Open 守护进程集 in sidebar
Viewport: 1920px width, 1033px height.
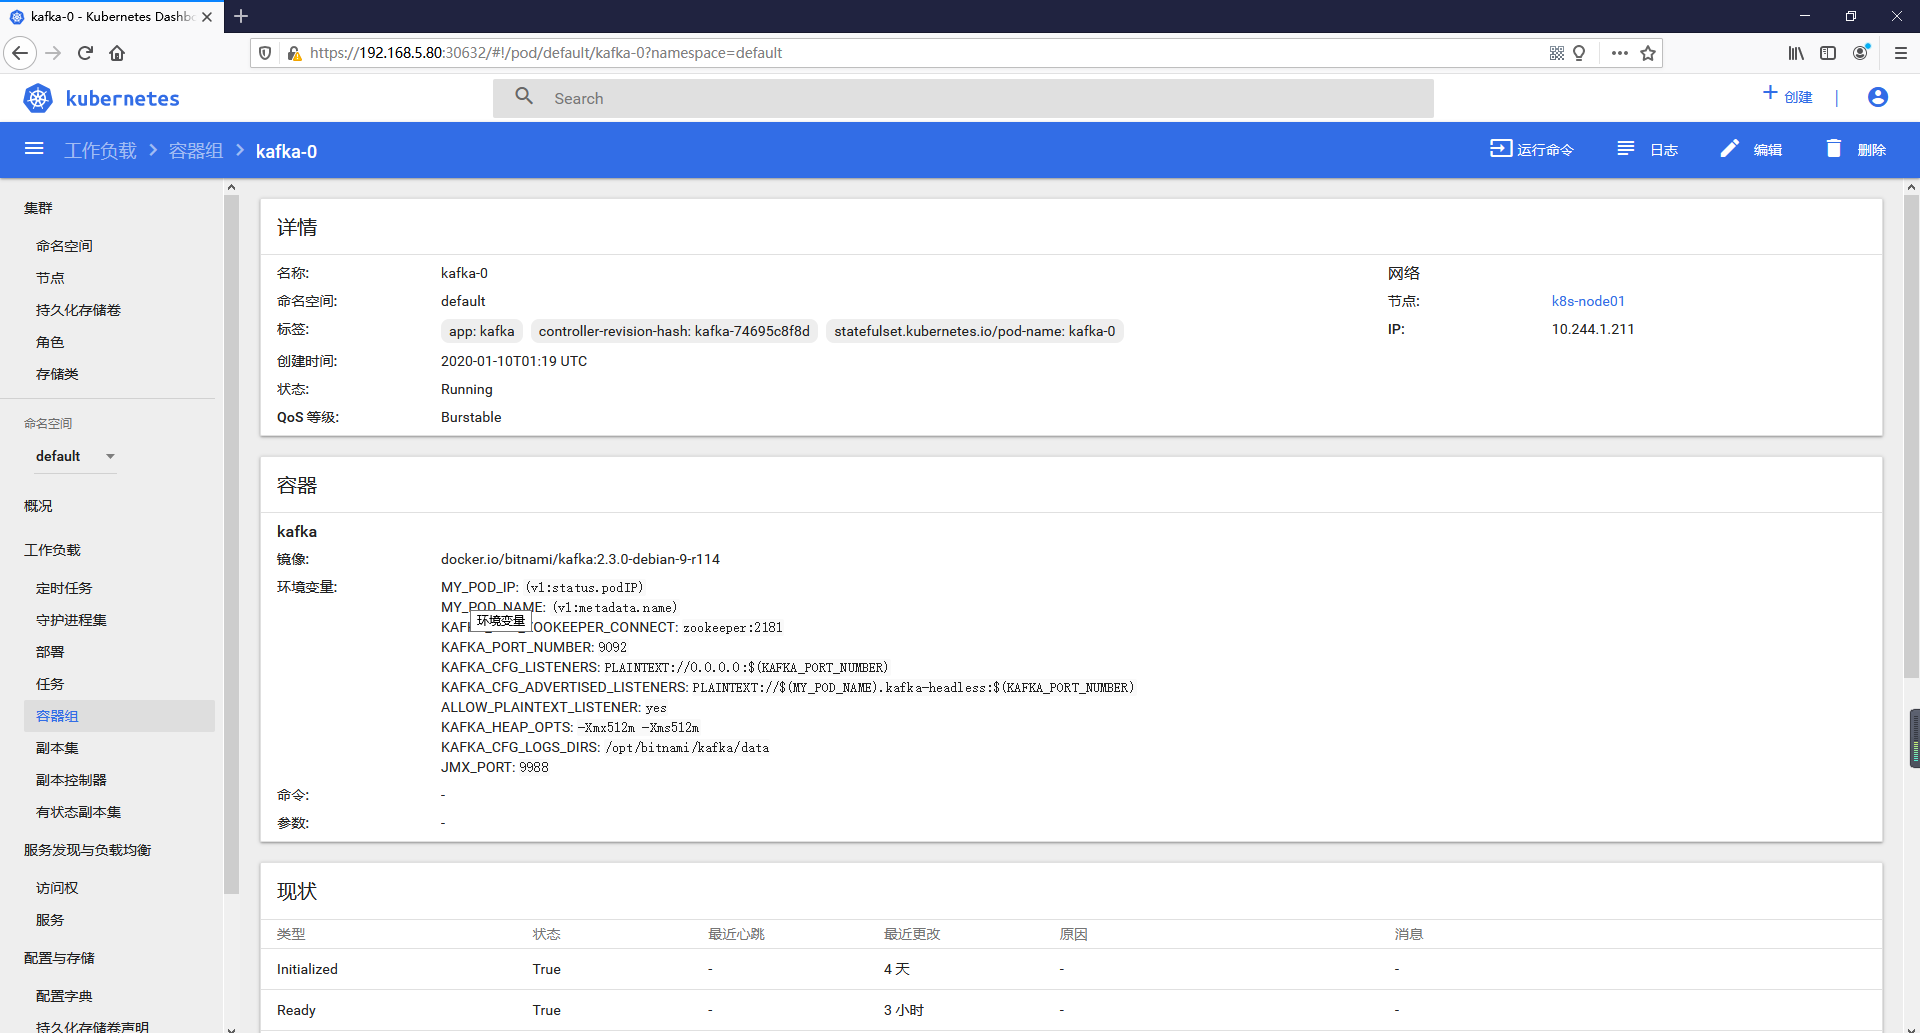point(71,620)
